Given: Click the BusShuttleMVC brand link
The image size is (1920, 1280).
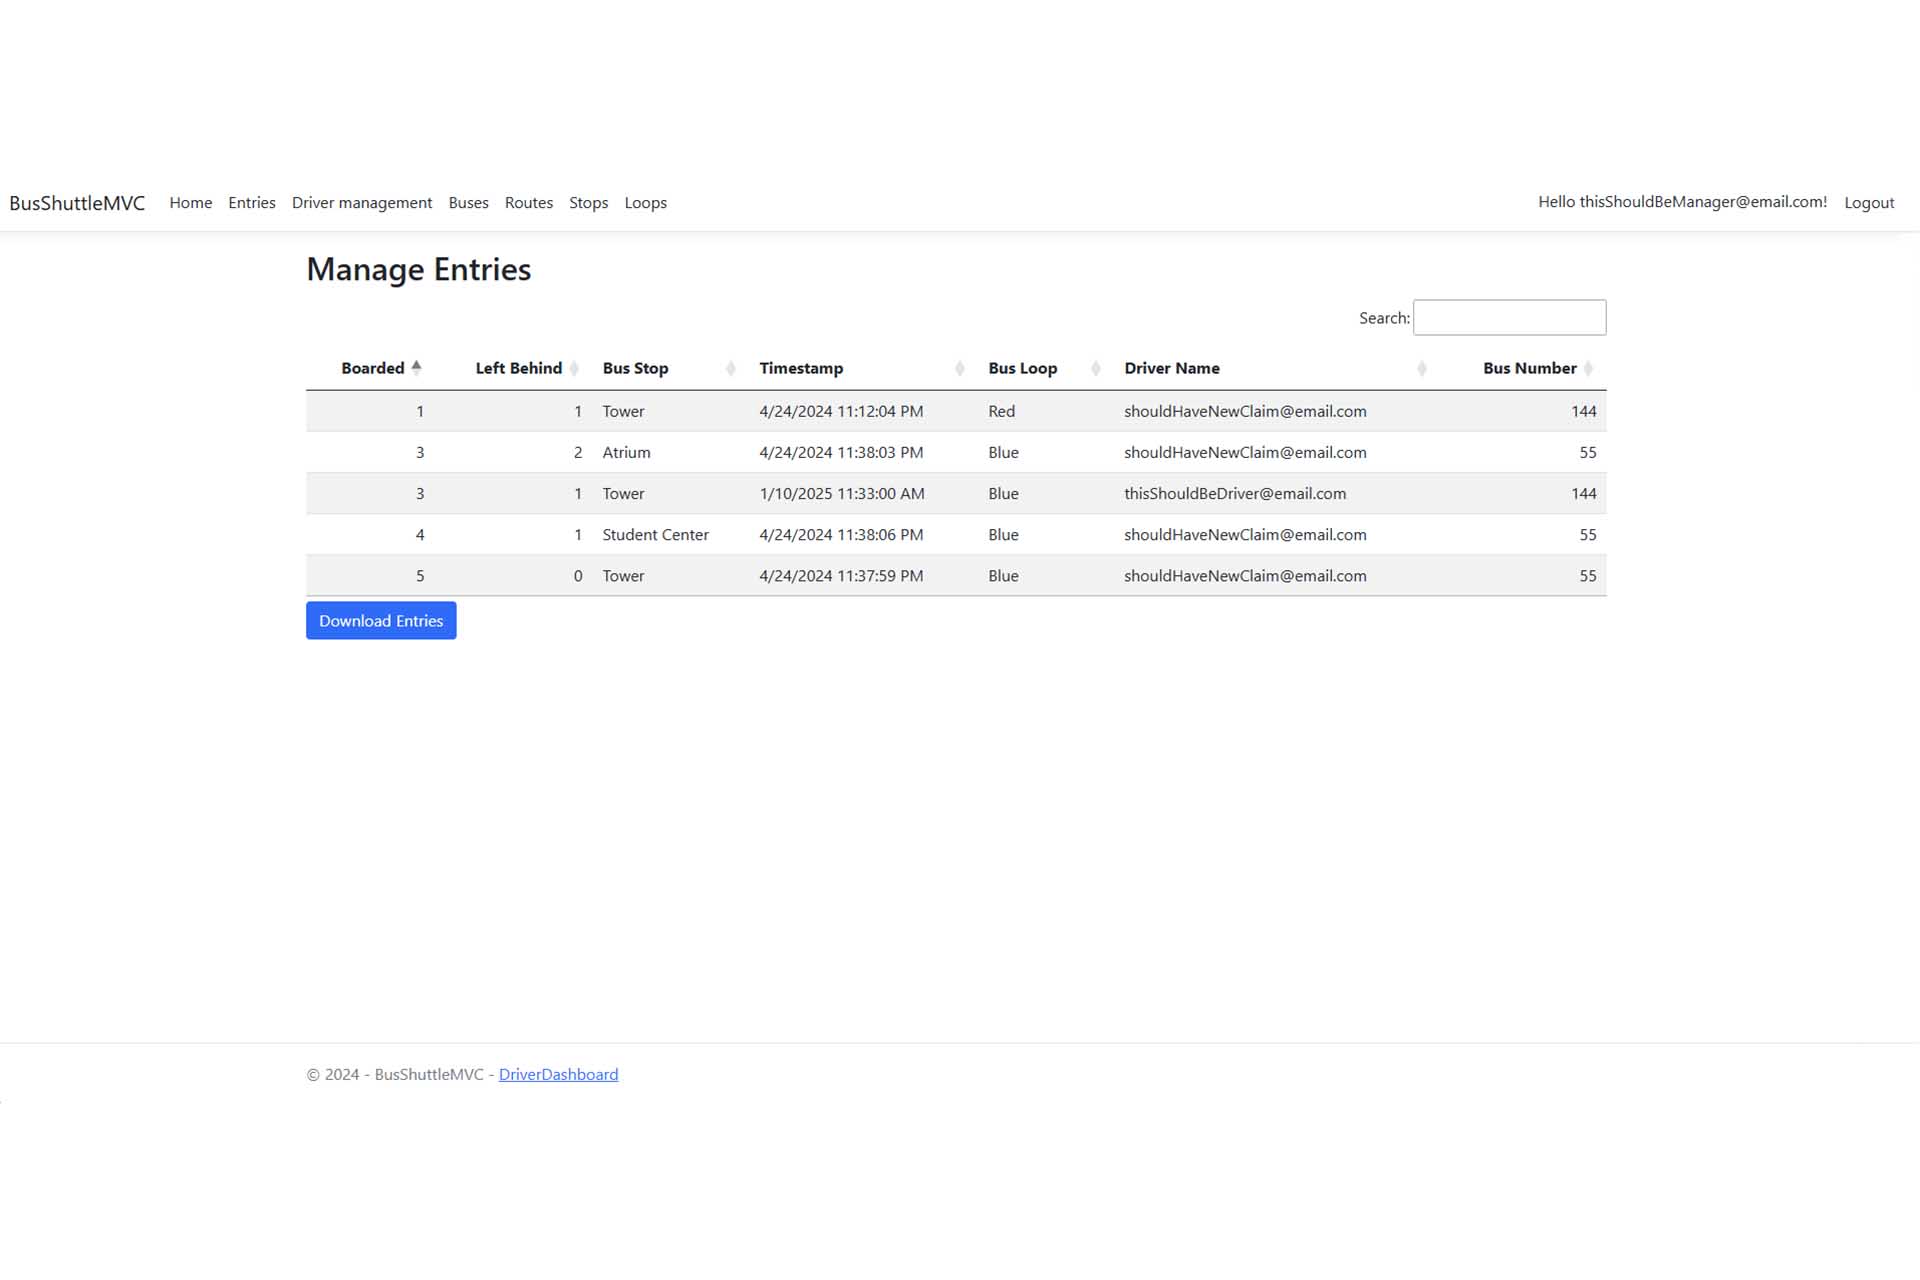Looking at the screenshot, I should (x=77, y=203).
